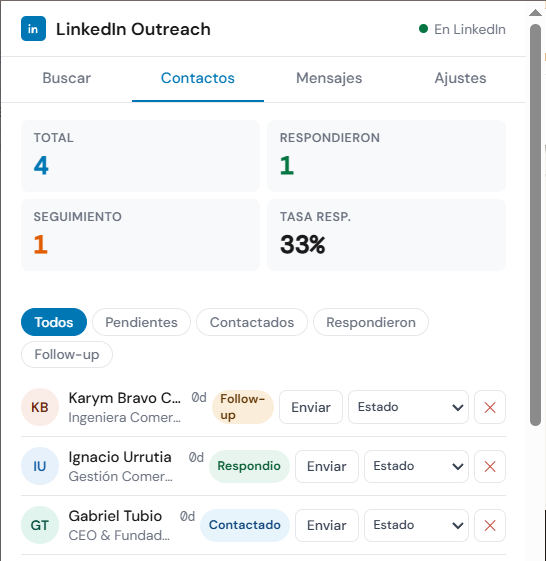
Task: Click the KB avatar circle
Action: [x=40, y=407]
